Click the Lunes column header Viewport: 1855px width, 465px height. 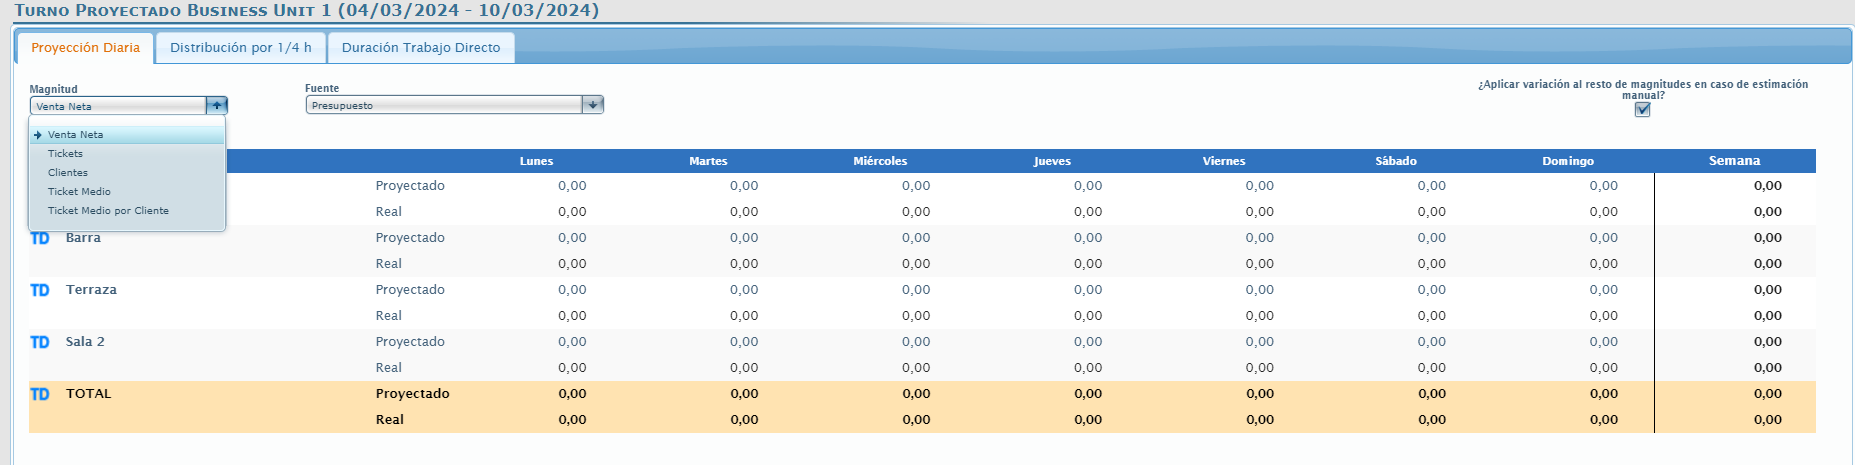pyautogui.click(x=536, y=161)
